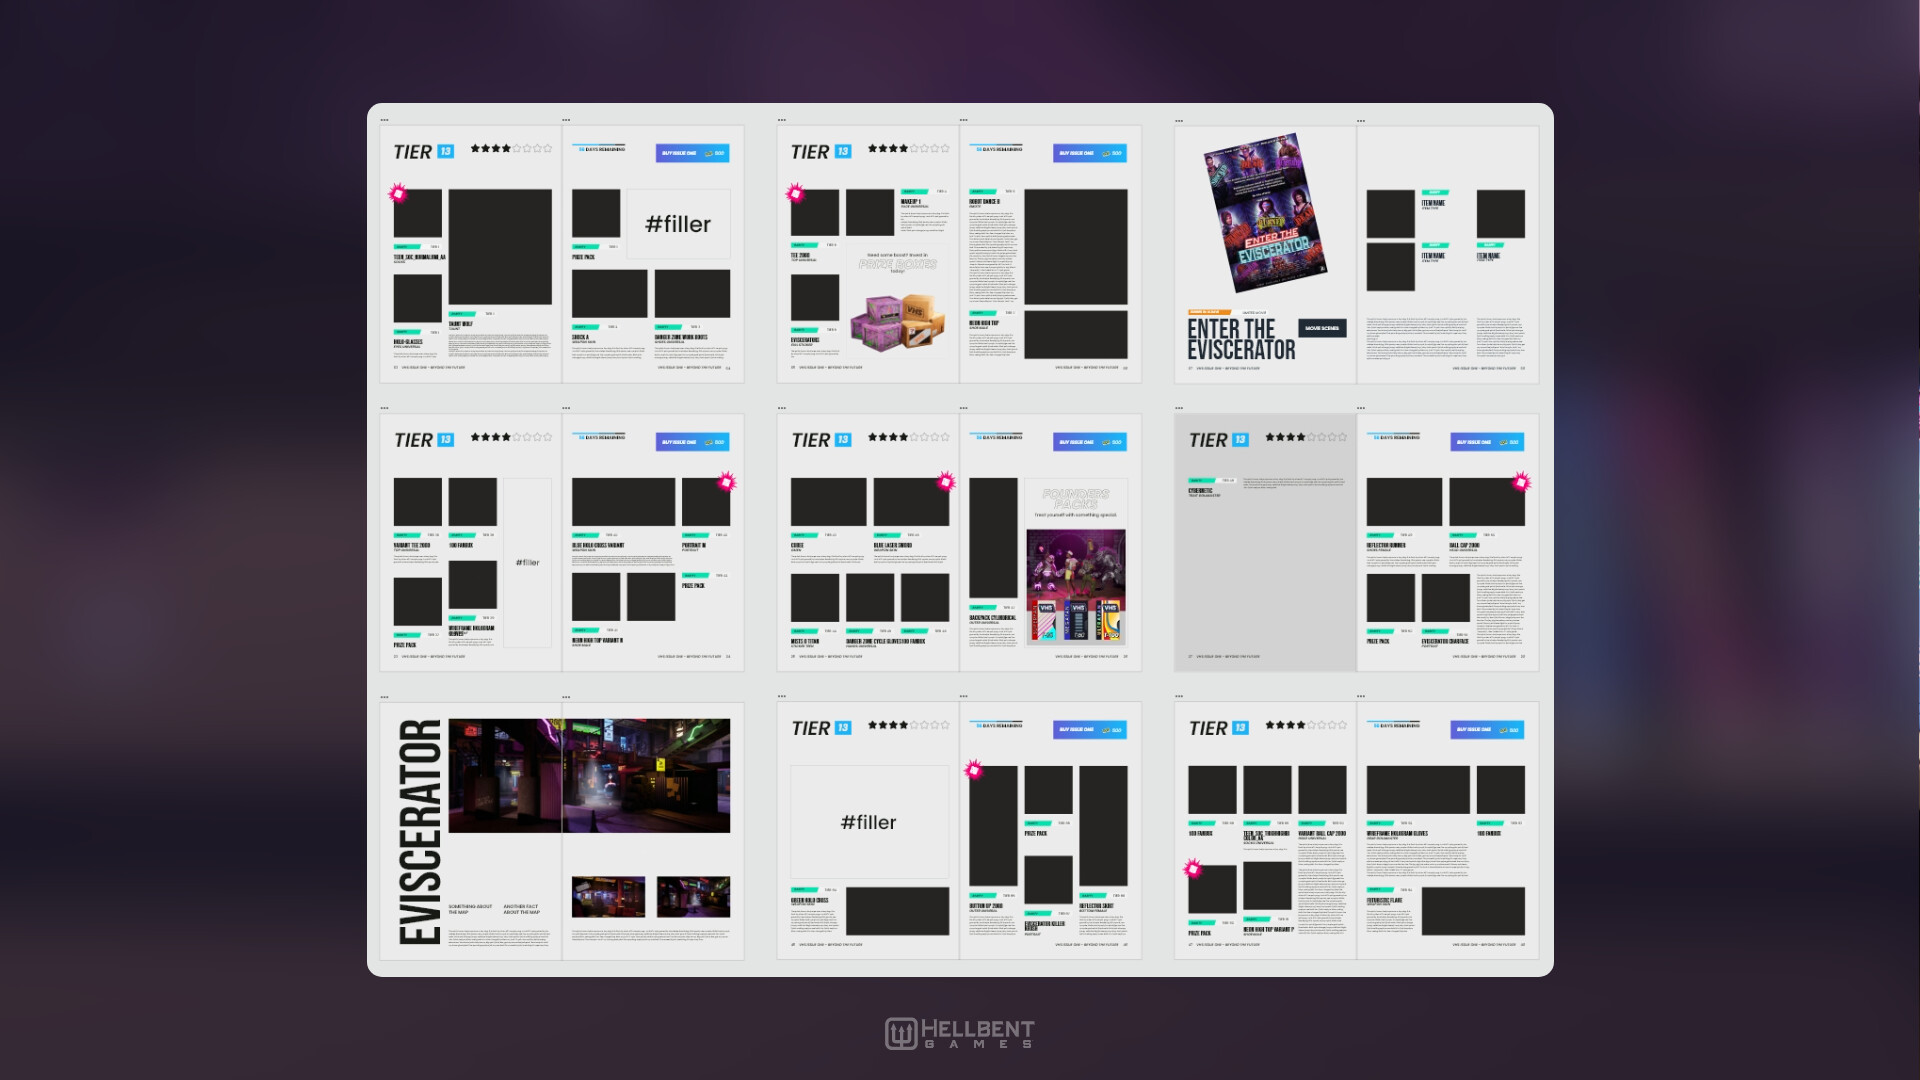Select large #filler placeholder beside Prize Pack
This screenshot has width=1920, height=1080.
(x=678, y=224)
